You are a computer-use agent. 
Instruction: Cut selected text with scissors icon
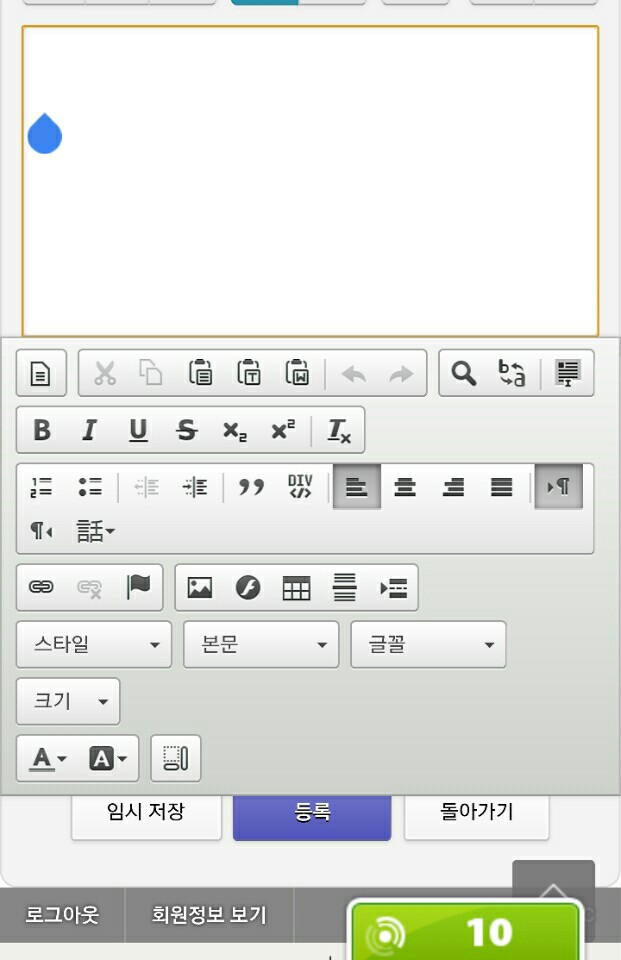coord(104,373)
